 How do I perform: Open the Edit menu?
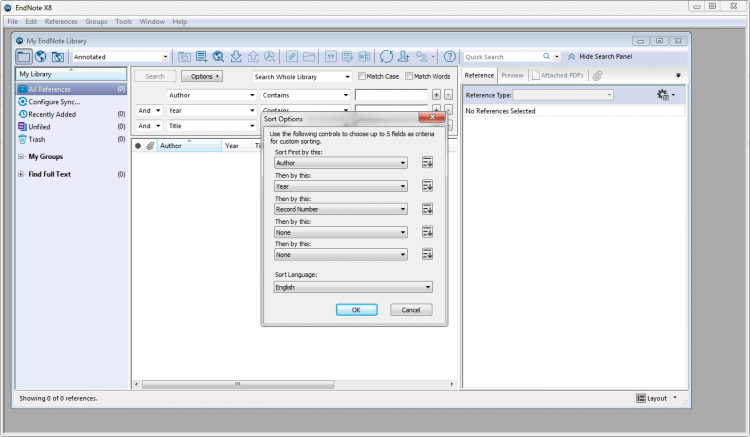[31, 22]
